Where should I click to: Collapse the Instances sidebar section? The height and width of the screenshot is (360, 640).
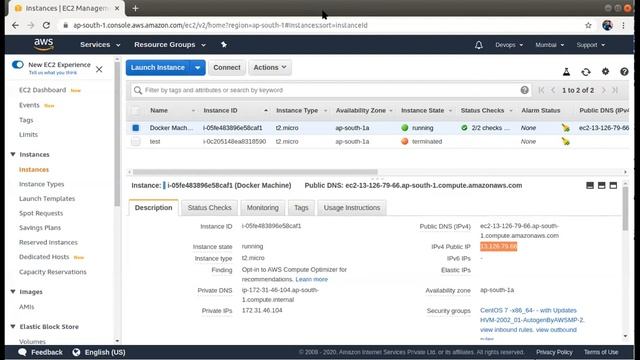pyautogui.click(x=13, y=154)
